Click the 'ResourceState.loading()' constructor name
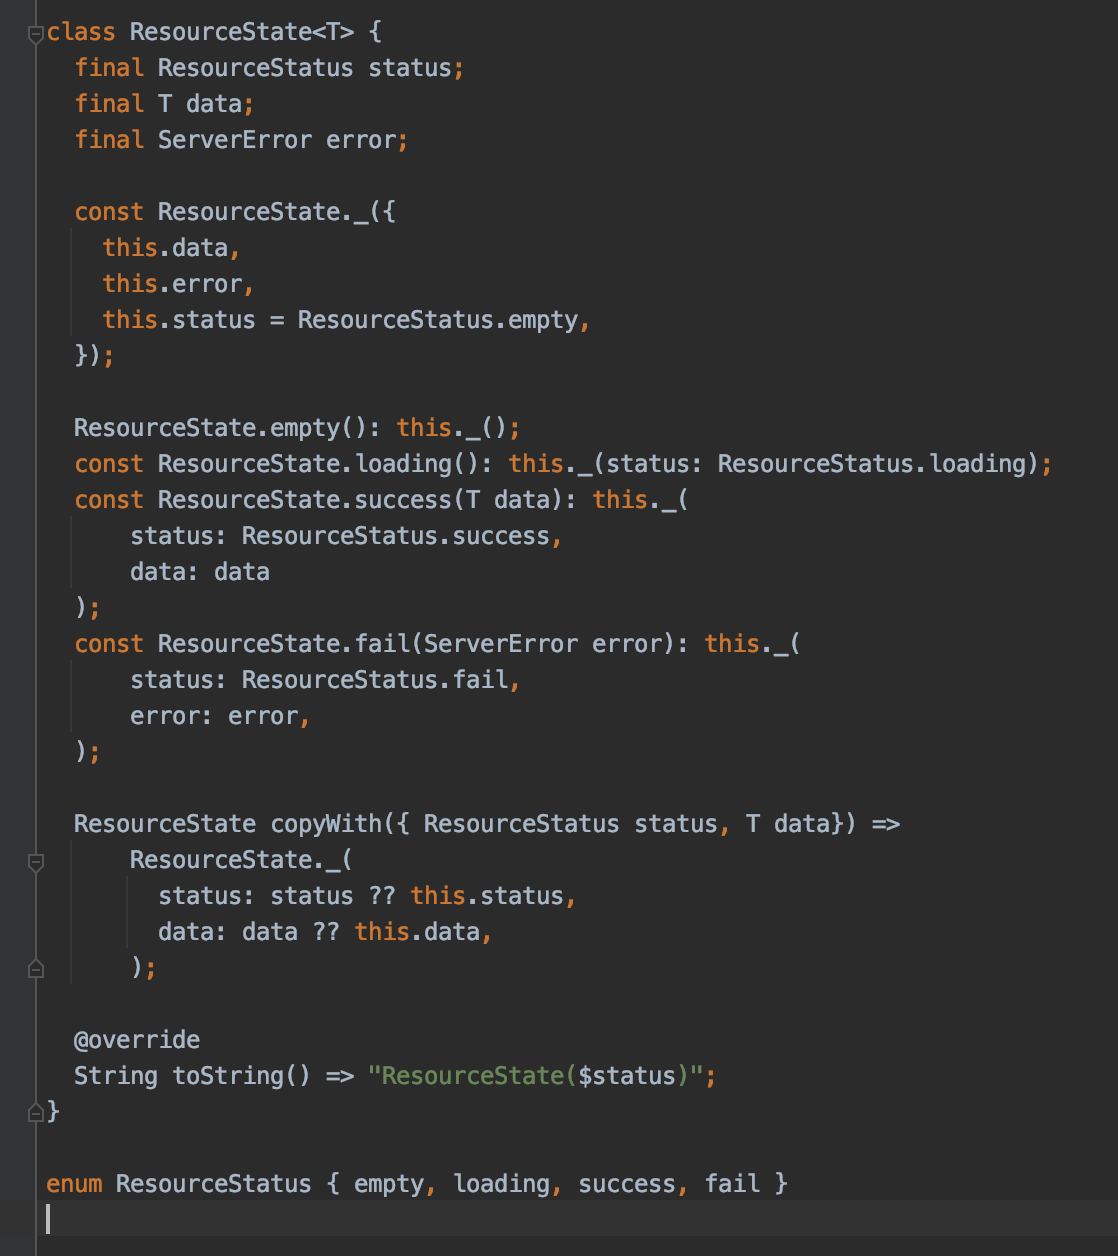Viewport: 1118px width, 1256px height. coord(319,464)
